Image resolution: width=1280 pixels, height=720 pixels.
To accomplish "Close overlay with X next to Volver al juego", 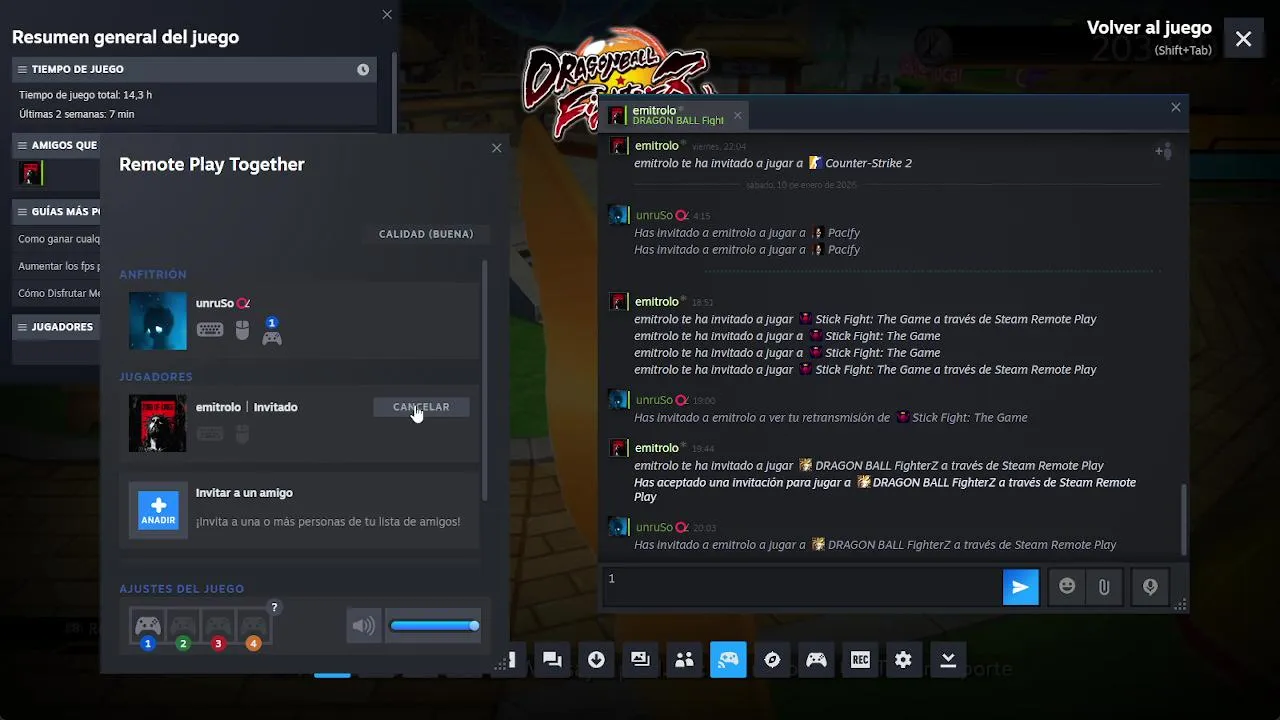I will (x=1243, y=39).
